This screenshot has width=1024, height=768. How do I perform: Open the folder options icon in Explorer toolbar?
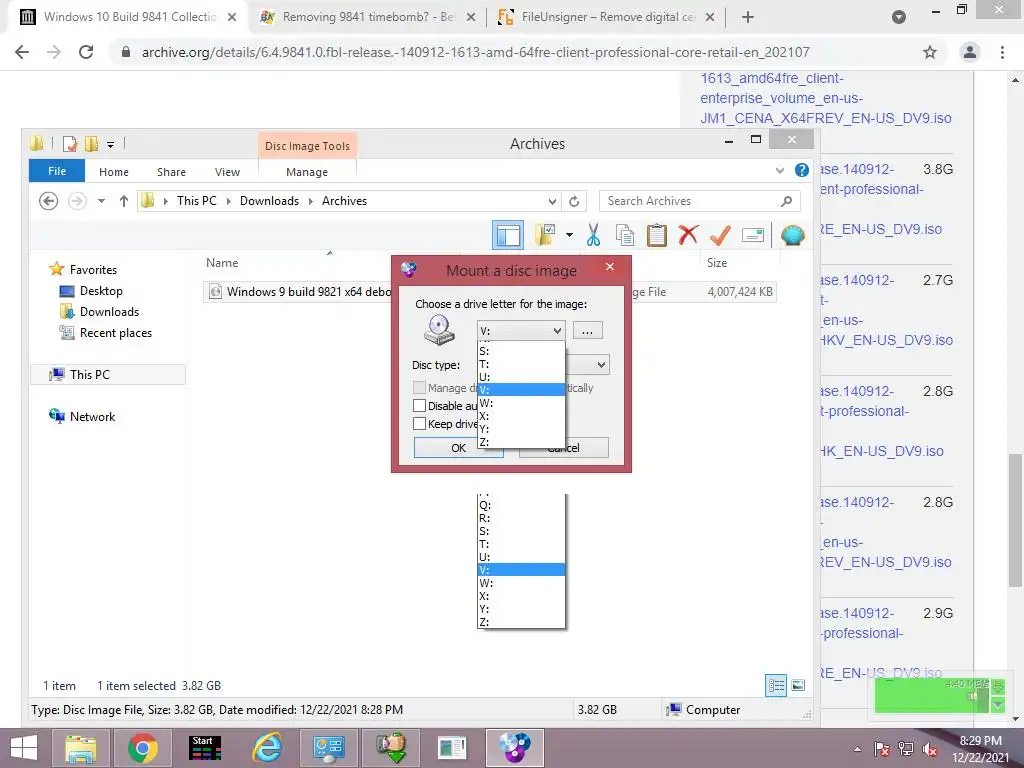point(545,235)
